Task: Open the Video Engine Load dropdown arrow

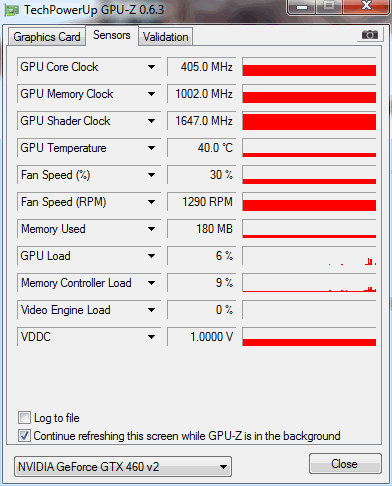Action: (151, 310)
